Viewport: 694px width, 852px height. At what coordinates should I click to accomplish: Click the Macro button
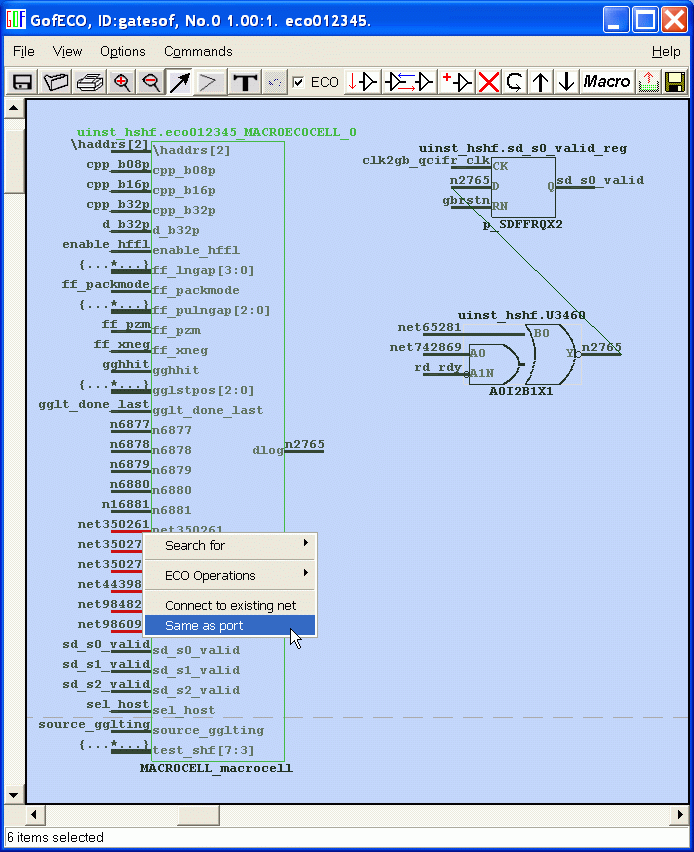pyautogui.click(x=606, y=82)
